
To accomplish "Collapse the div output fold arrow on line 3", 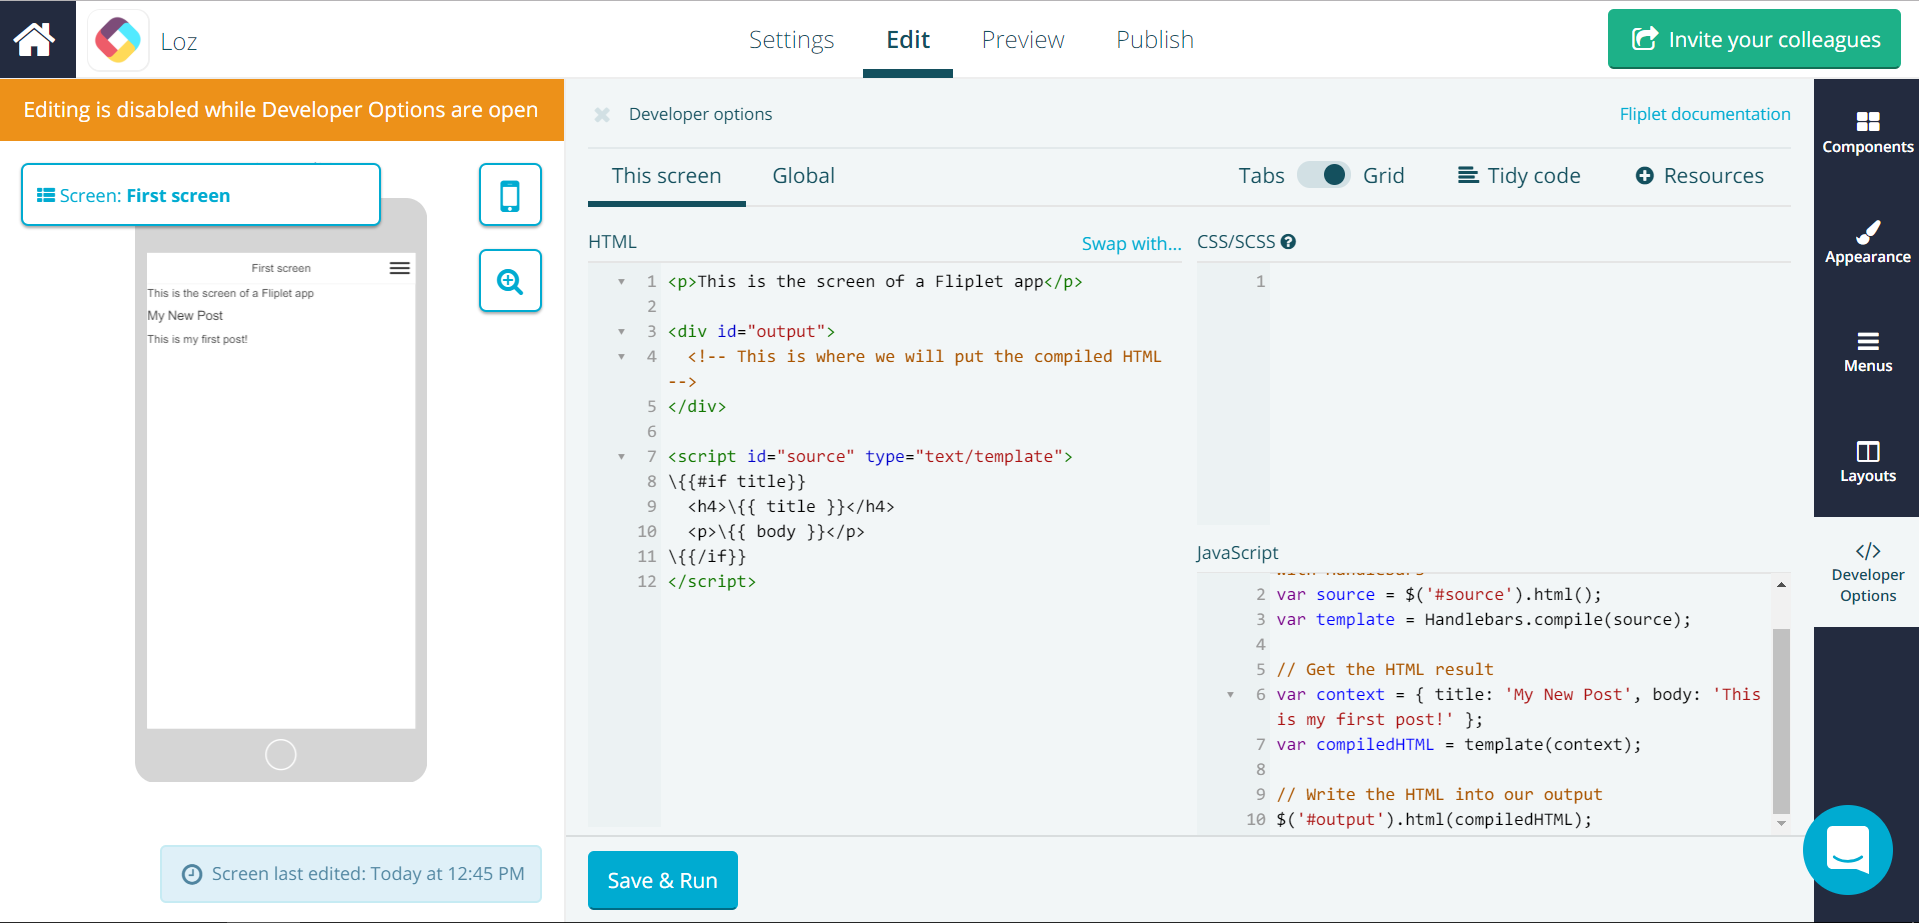I will point(621,332).
